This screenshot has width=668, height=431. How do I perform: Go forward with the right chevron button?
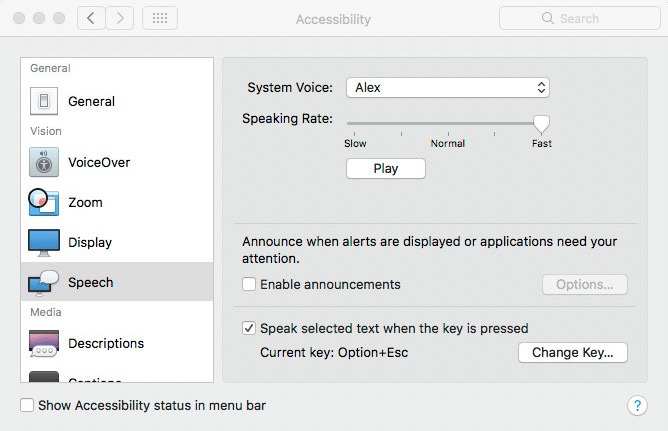coord(121,19)
